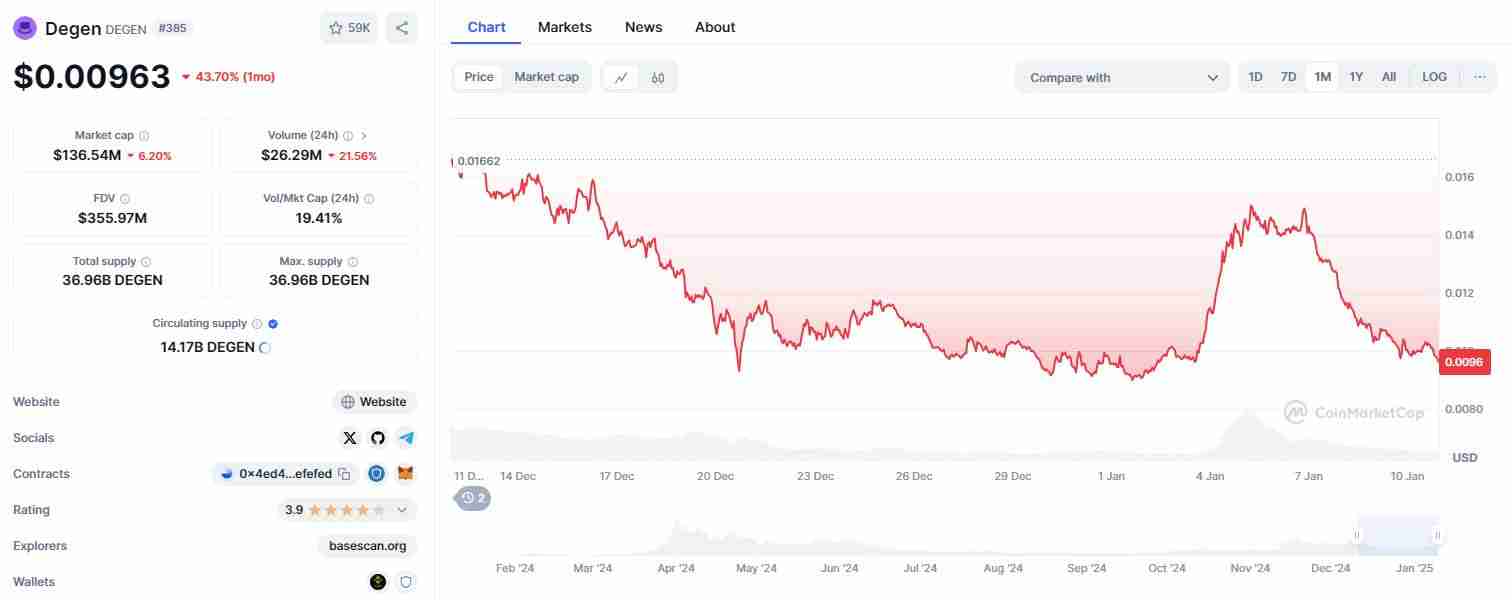Screen dimensions: 1512x600
Task: Select the line chart view icon
Action: pos(621,77)
